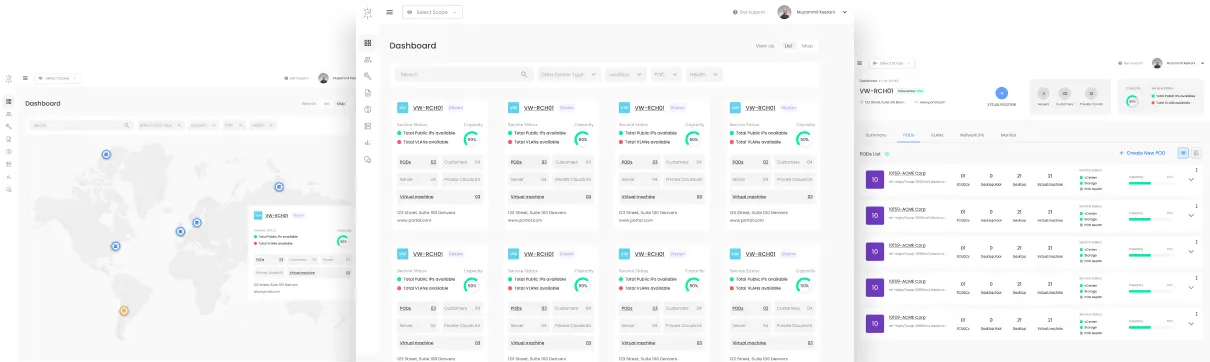Image resolution: width=1210 pixels, height=362 pixels.
Task: Open Health filter dropdown in center window
Action: coord(704,74)
